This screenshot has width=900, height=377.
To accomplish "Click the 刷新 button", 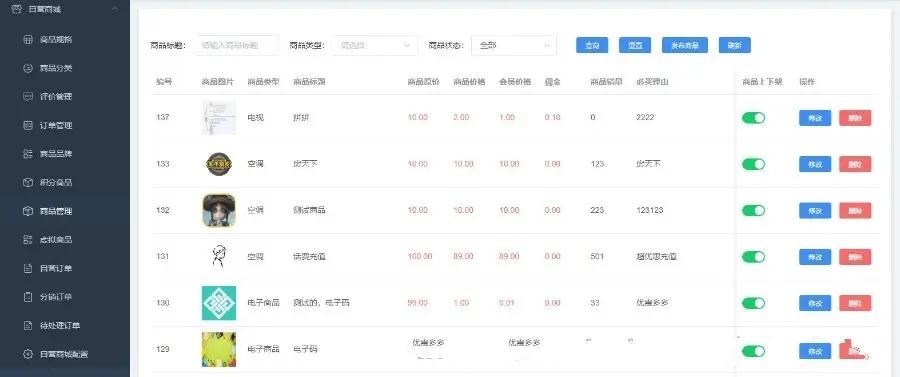I will [735, 45].
